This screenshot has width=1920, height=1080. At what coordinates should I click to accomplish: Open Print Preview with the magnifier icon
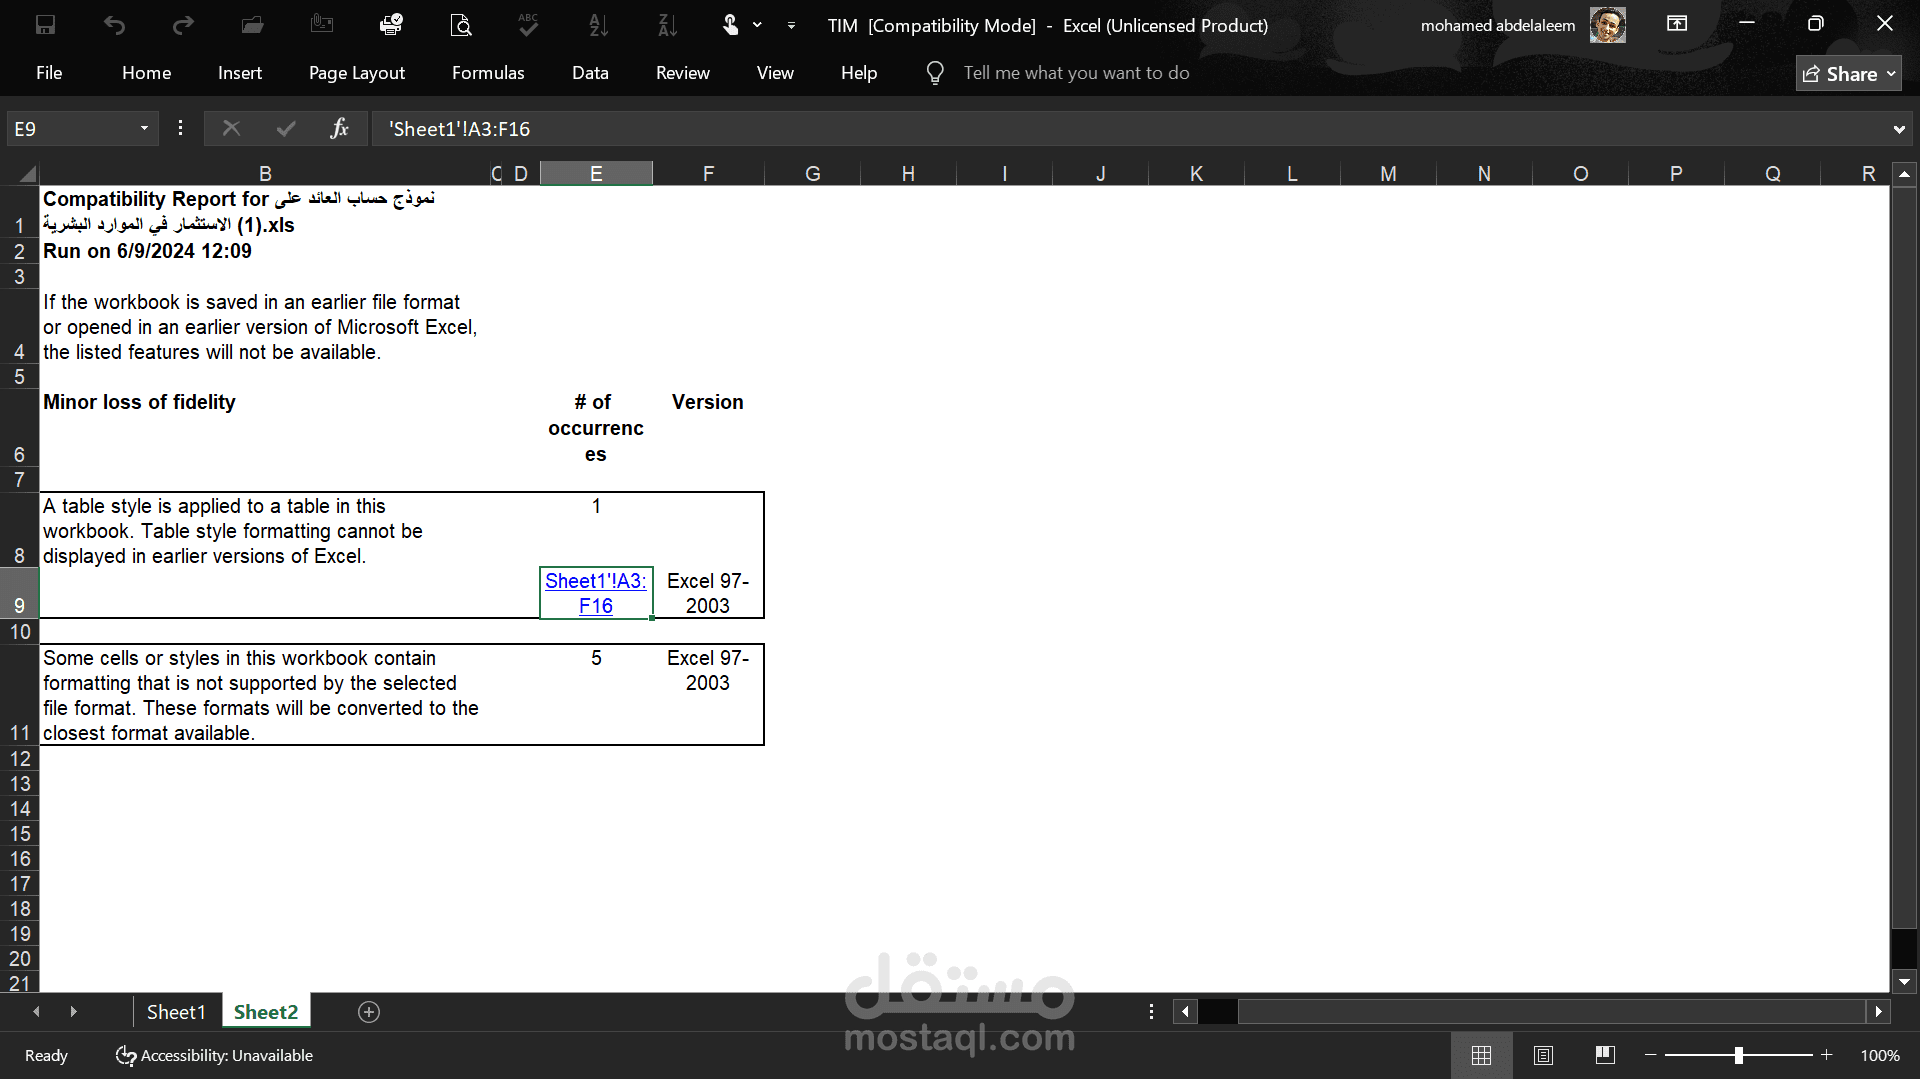(460, 25)
